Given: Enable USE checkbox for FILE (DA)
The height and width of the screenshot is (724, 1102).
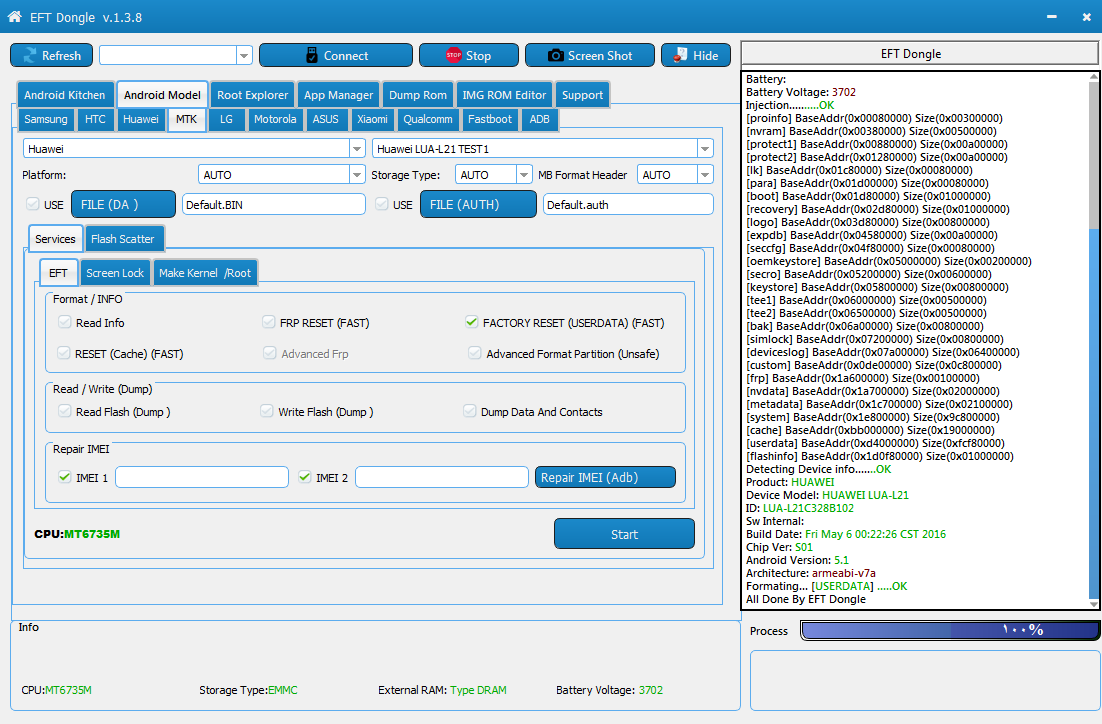Looking at the screenshot, I should [x=32, y=204].
